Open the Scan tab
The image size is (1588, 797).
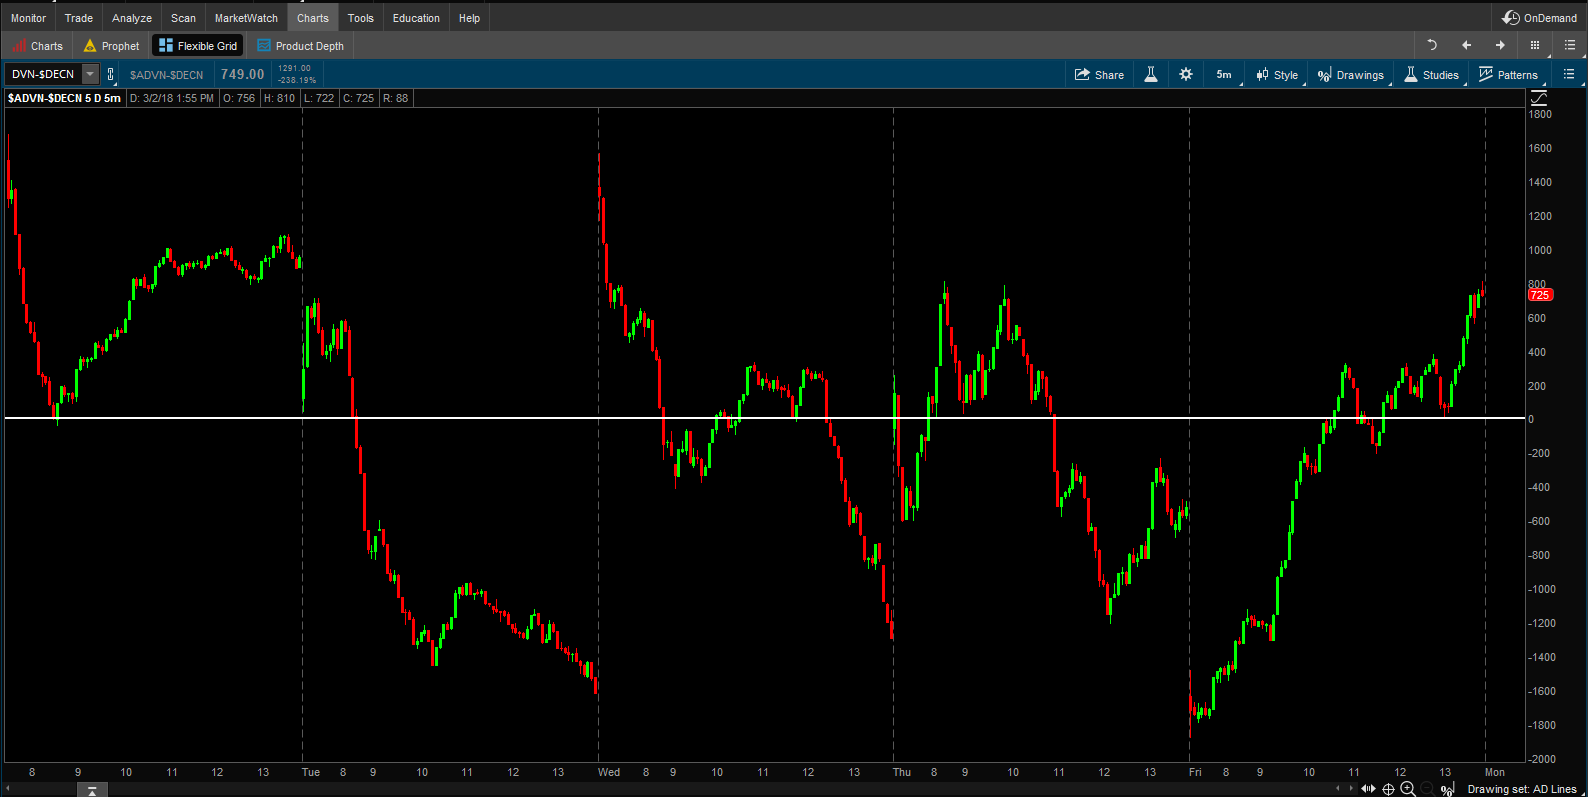183,18
